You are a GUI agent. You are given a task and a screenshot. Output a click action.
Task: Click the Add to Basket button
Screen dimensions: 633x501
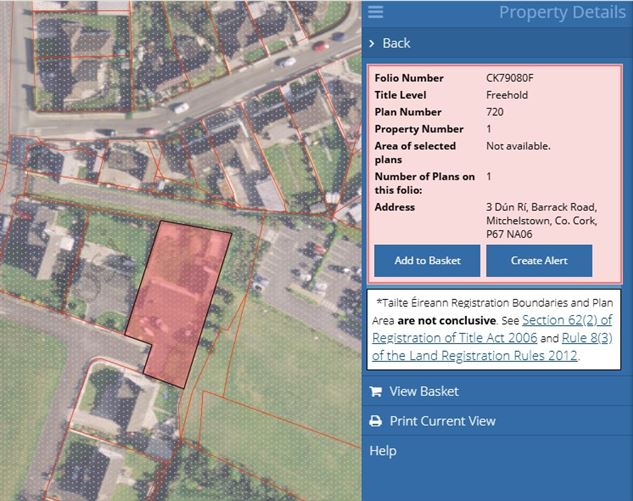[427, 261]
